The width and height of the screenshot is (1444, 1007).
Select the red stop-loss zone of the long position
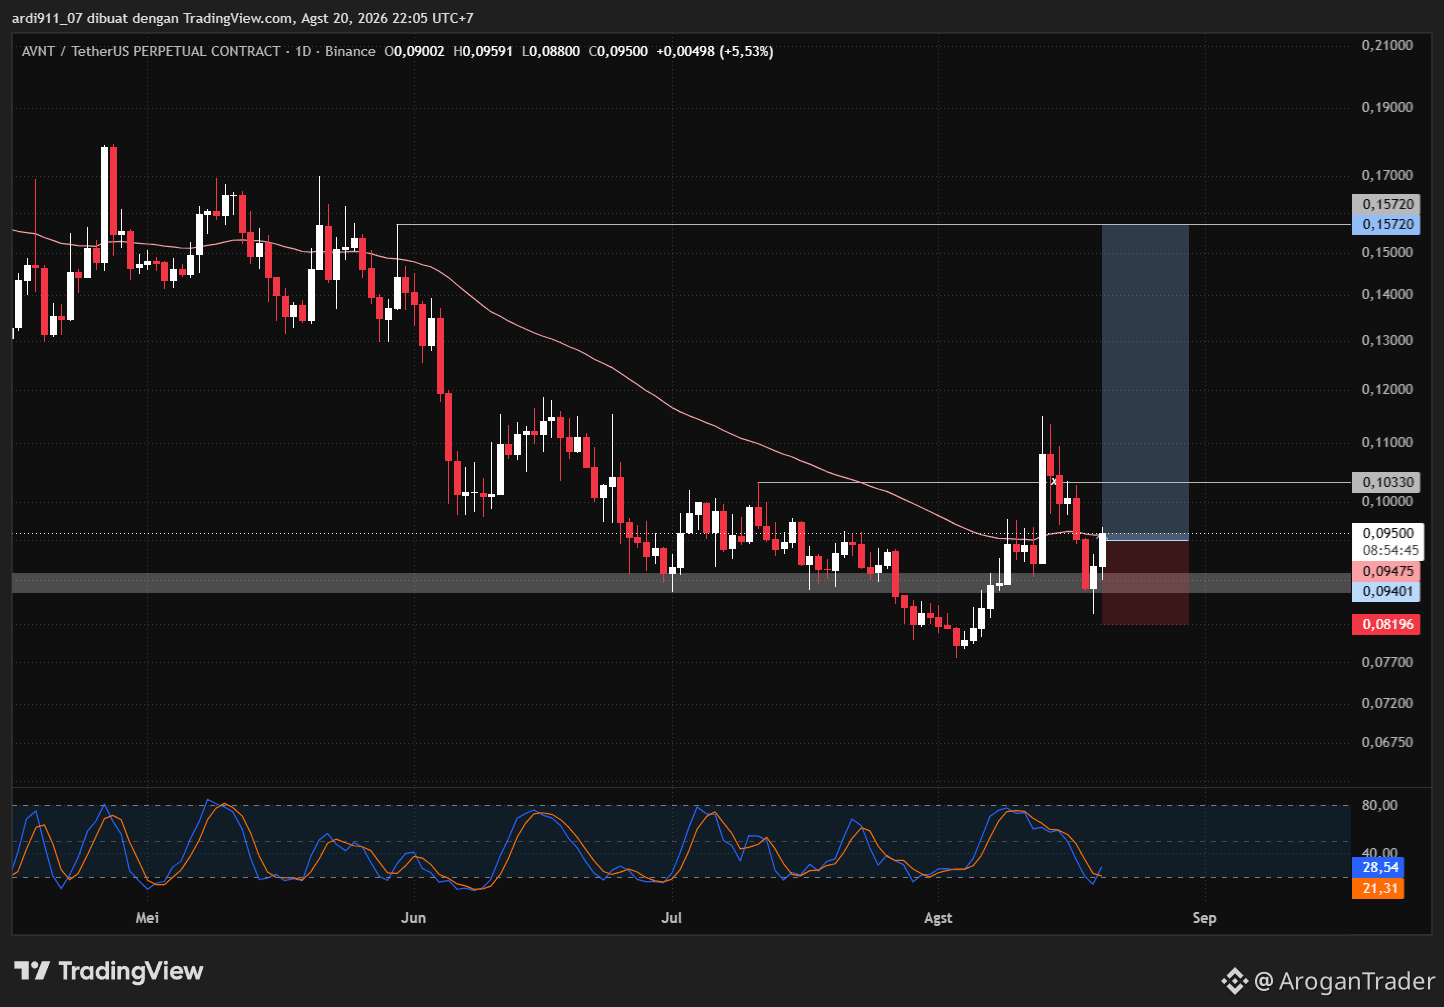tap(1145, 582)
